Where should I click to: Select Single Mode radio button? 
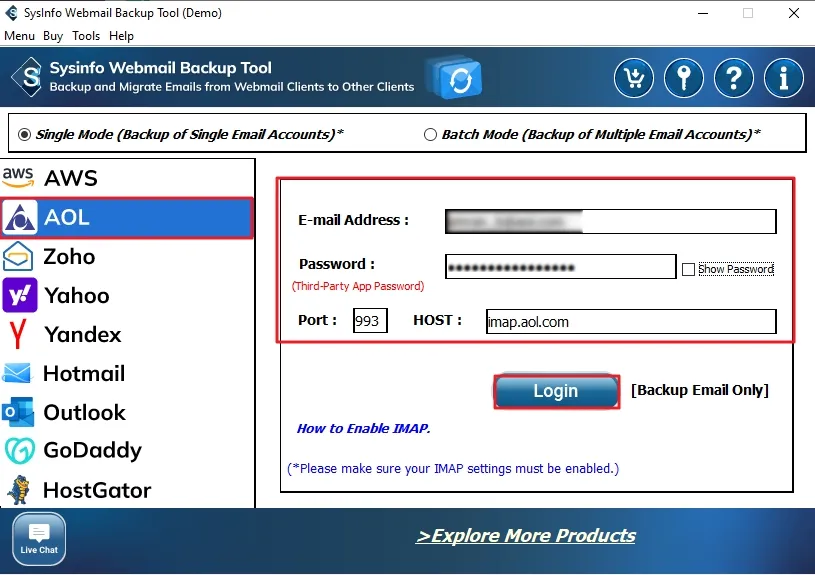pos(24,135)
